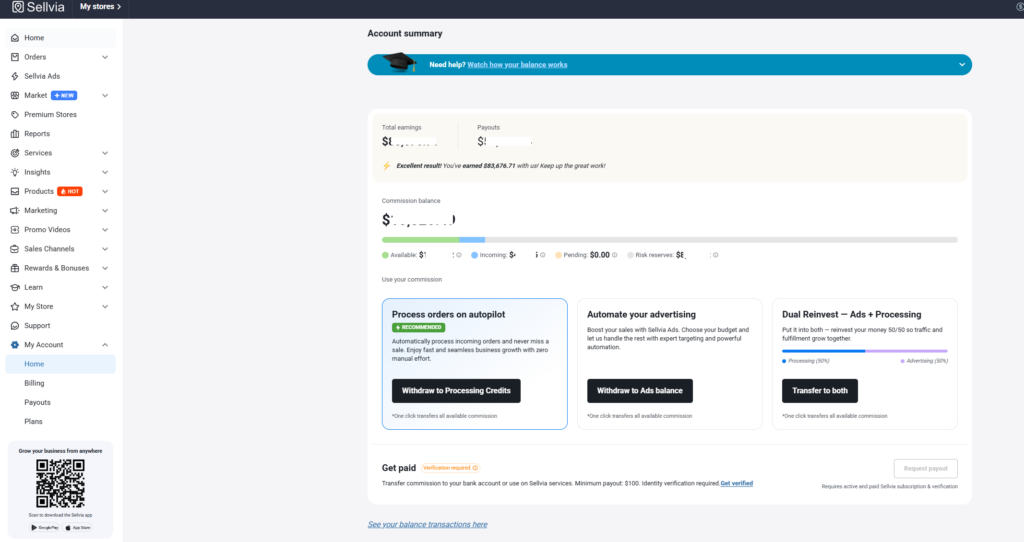This screenshot has width=1024, height=542.
Task: Expand the Market menu chevron
Action: 105,95
